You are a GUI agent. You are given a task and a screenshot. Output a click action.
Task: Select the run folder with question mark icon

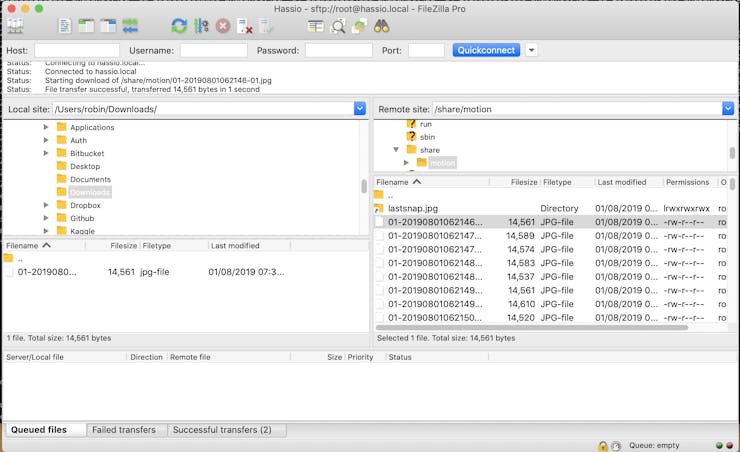pyautogui.click(x=426, y=124)
